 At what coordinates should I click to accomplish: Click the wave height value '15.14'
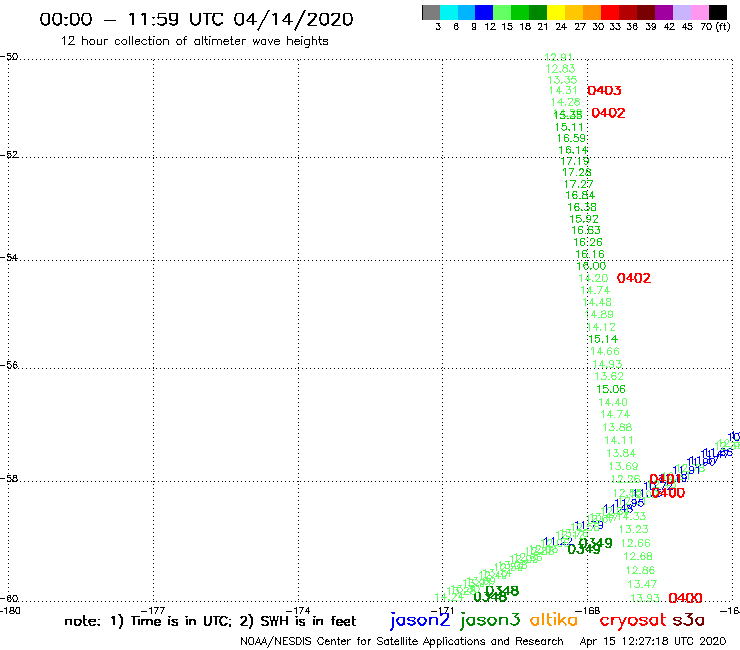pos(603,339)
